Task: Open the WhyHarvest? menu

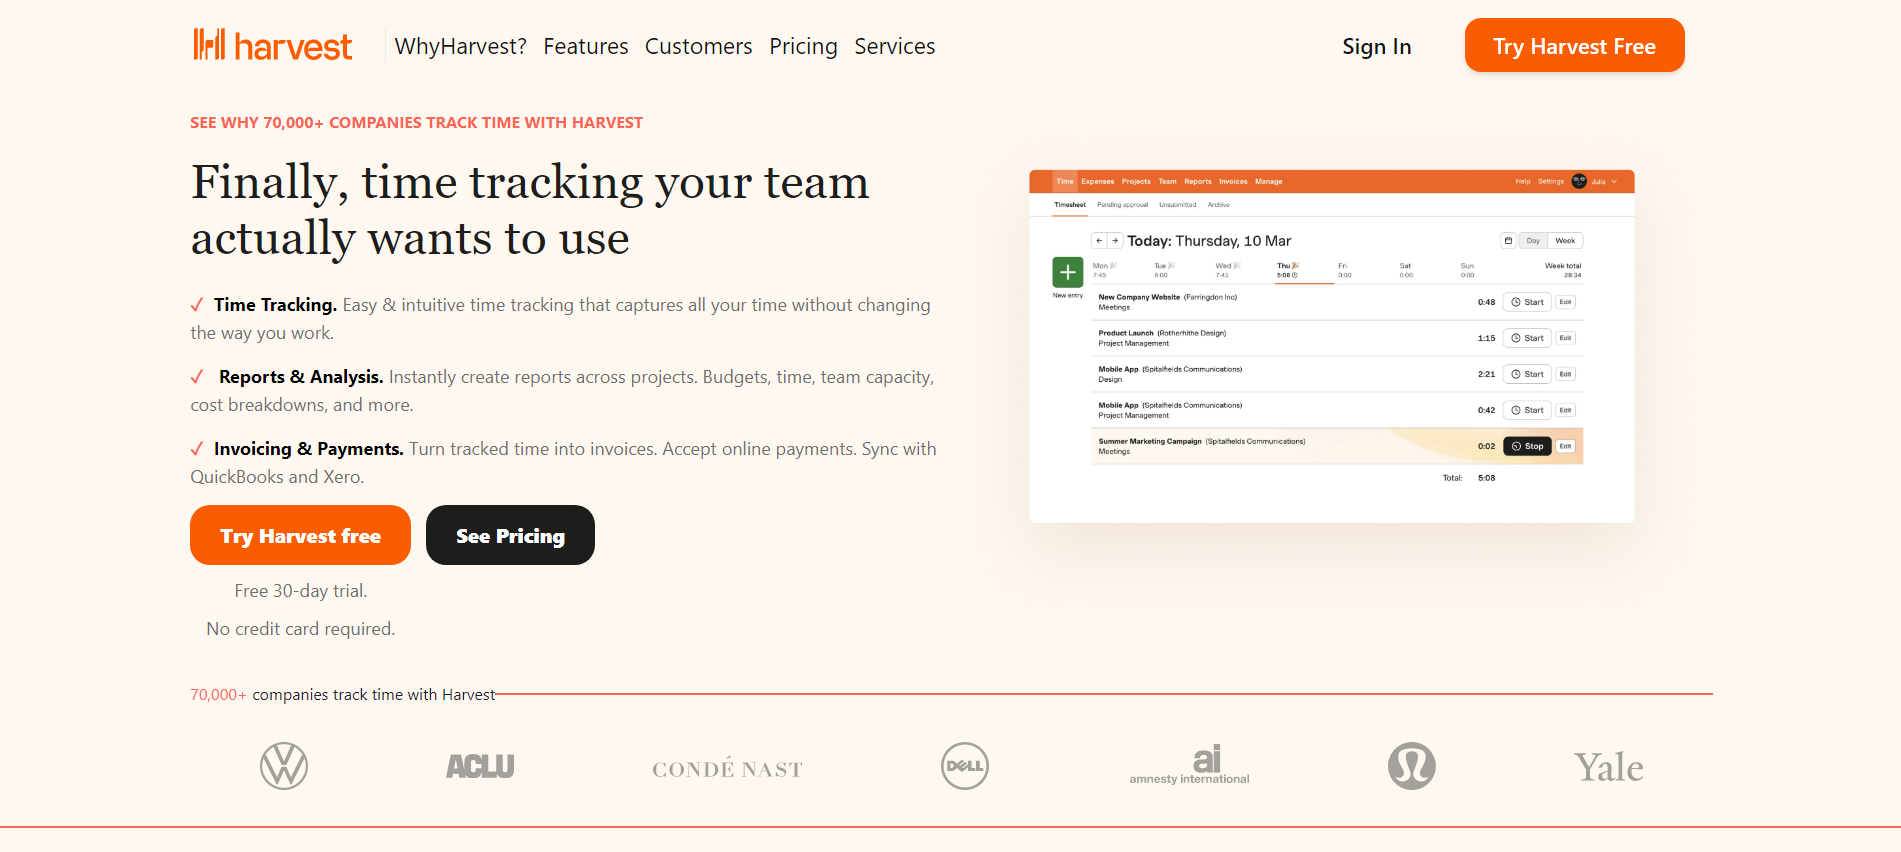Action: click(460, 47)
